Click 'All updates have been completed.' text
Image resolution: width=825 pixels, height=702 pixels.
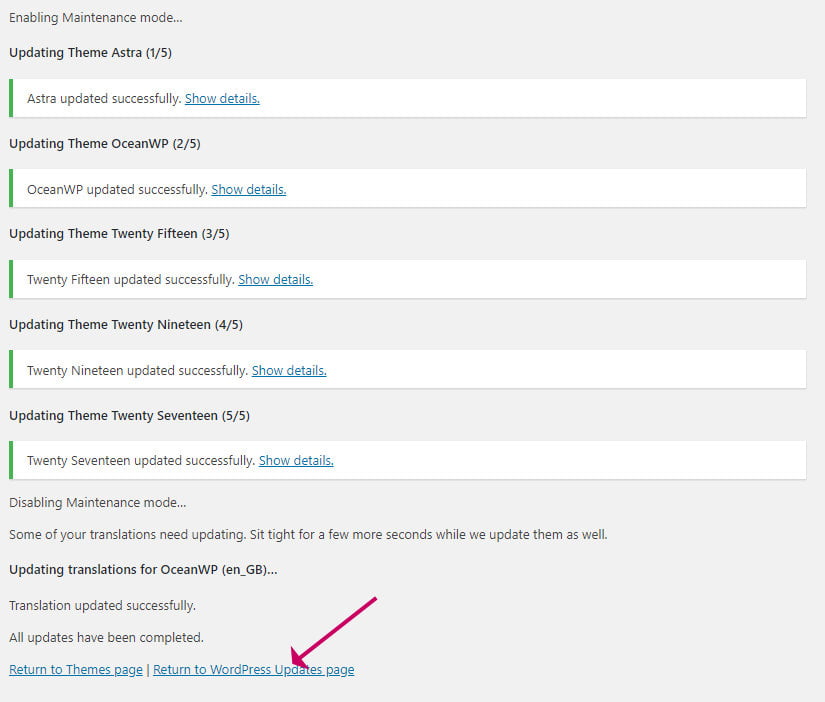tap(106, 638)
